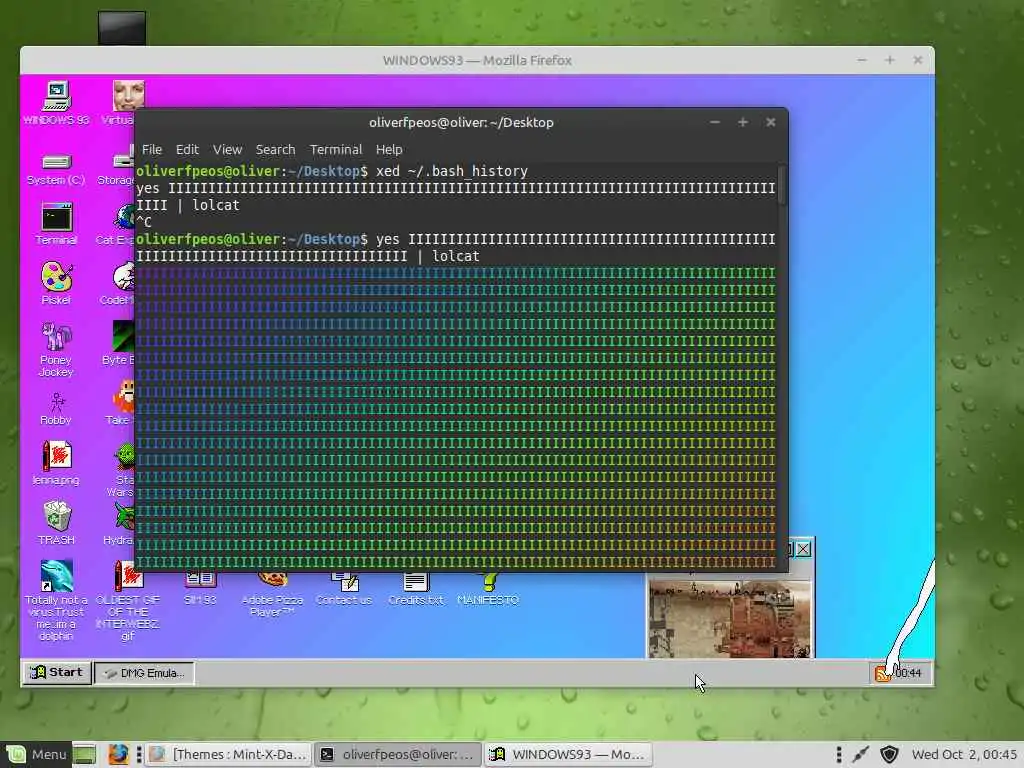Open the Hydra dragon desktop icon
The height and width of the screenshot is (768, 1024).
coord(121,524)
